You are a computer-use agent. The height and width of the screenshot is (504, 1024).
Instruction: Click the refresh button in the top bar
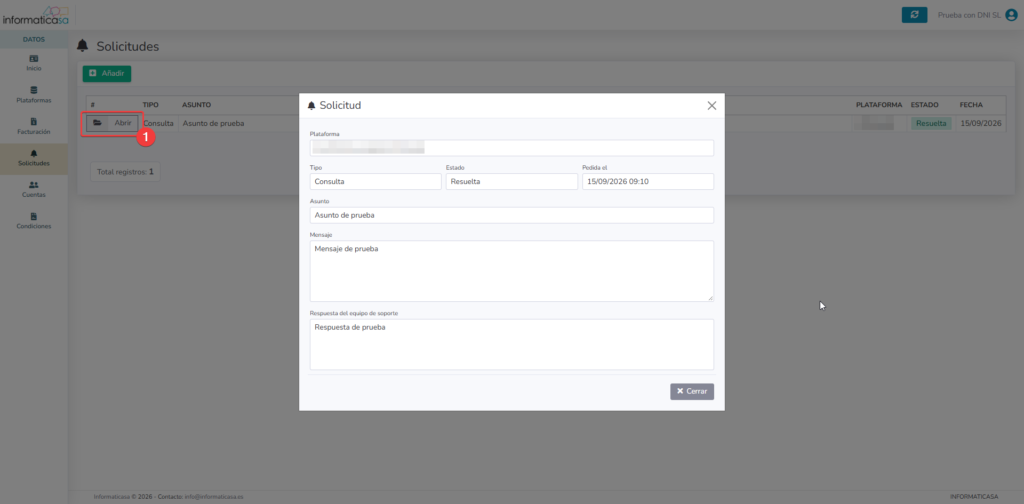pos(914,15)
